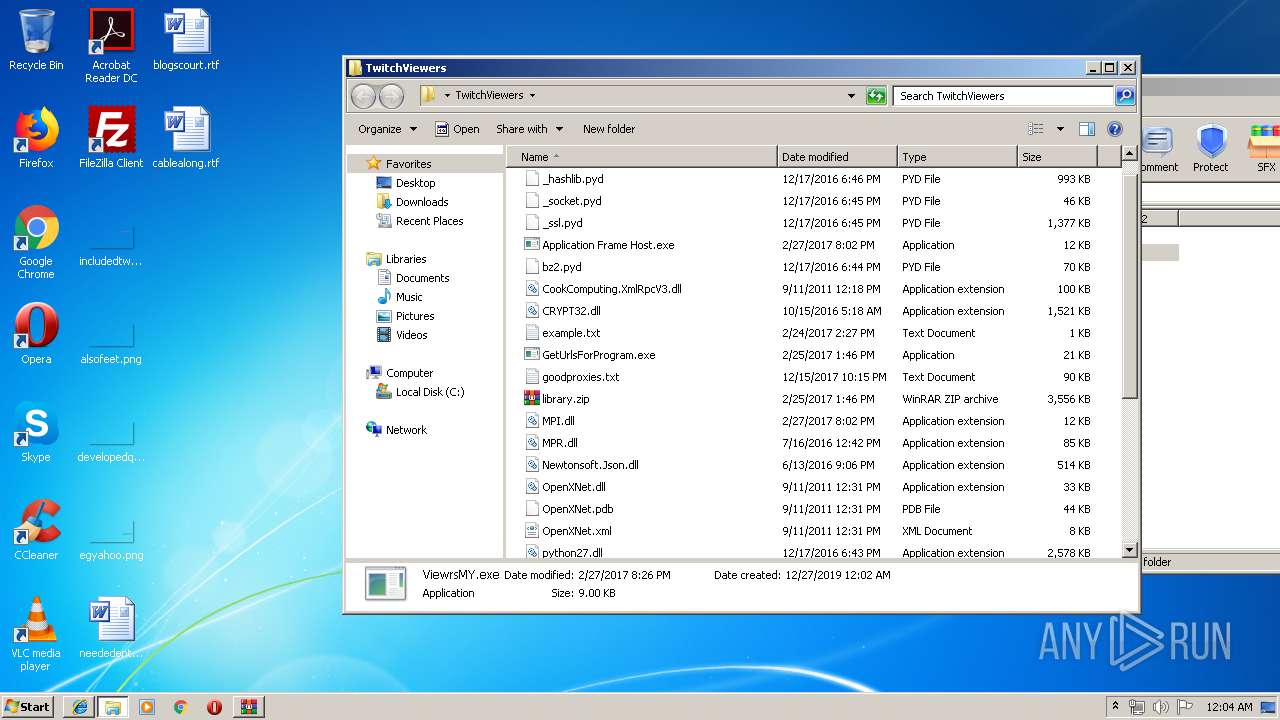Viewport: 1280px width, 720px height.
Task: Open the Recycle Bin desktop icon
Action: [36, 40]
